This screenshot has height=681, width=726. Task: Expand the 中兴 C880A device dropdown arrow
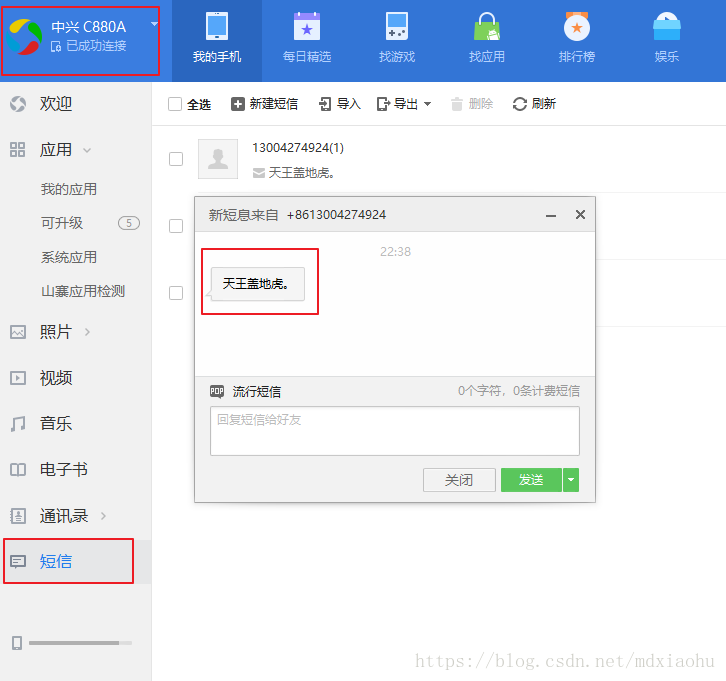pos(154,24)
